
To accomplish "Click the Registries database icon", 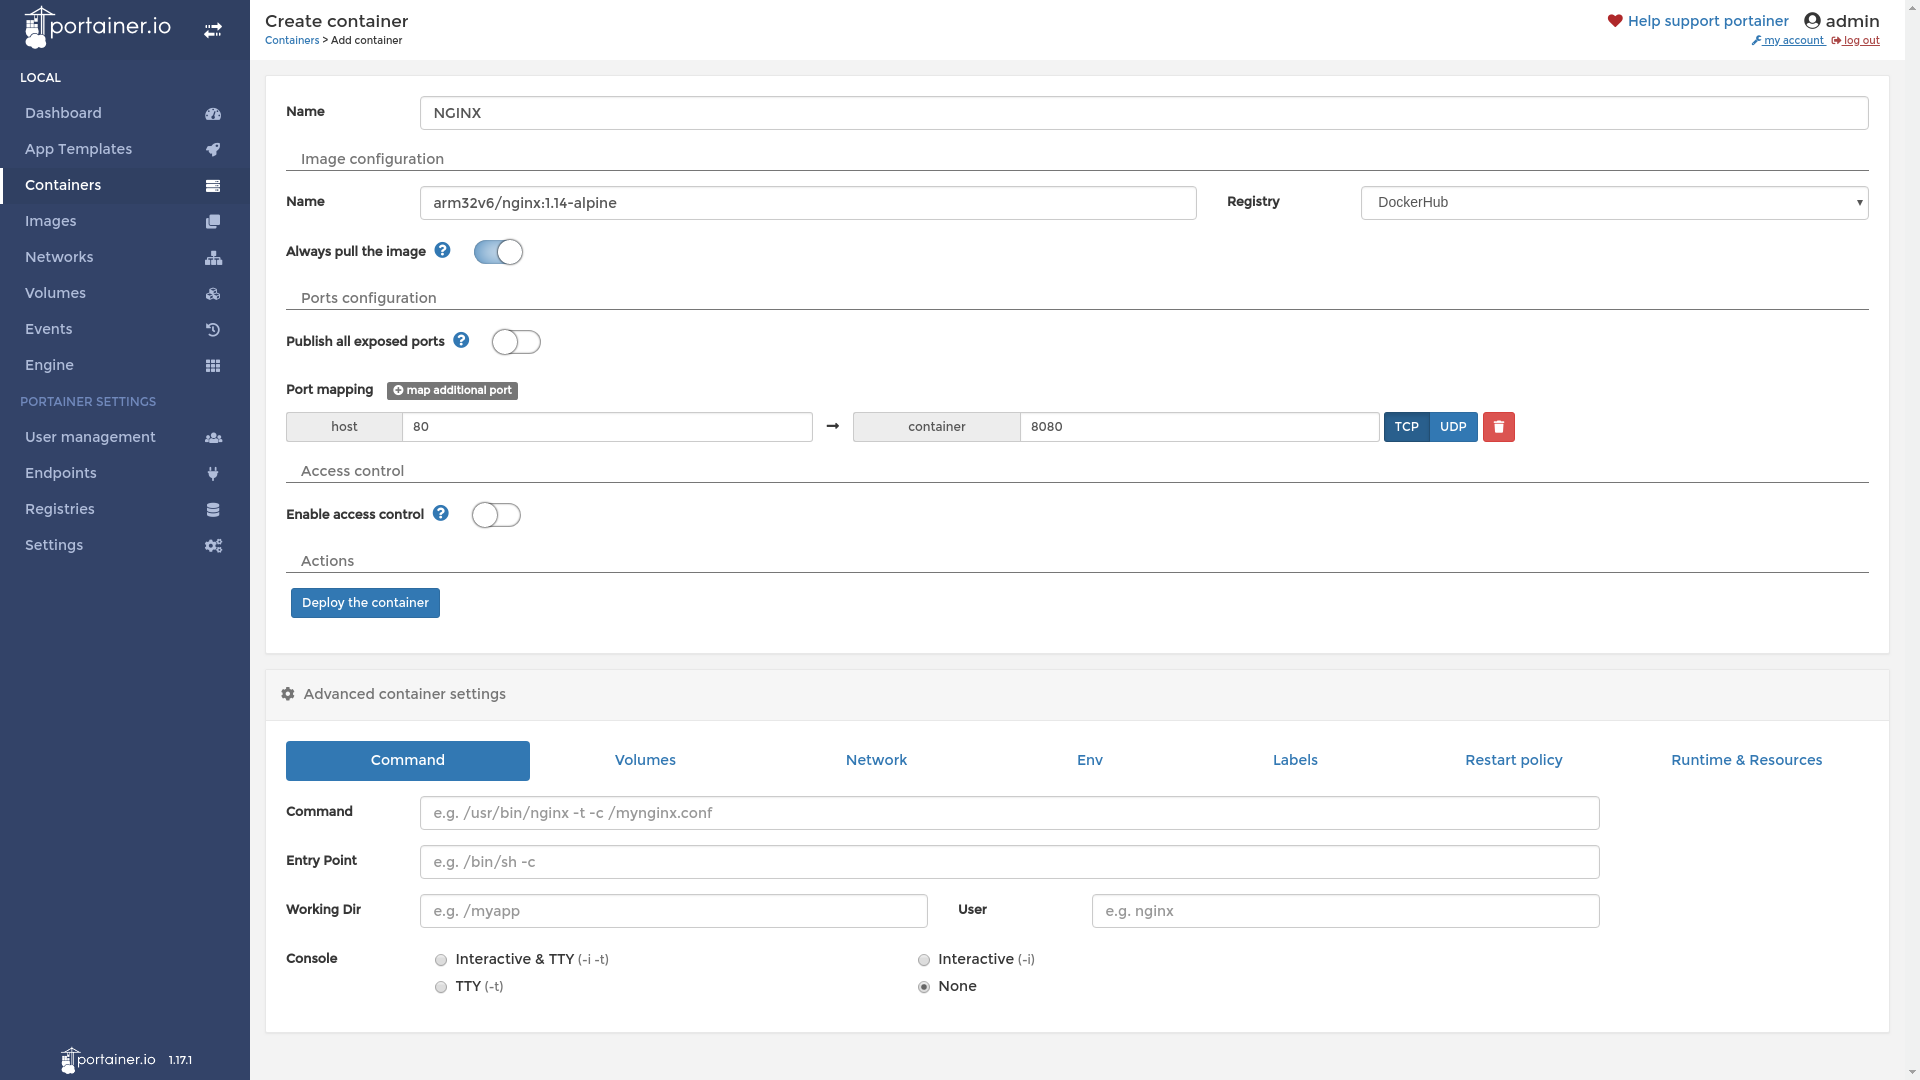I will click(x=213, y=510).
